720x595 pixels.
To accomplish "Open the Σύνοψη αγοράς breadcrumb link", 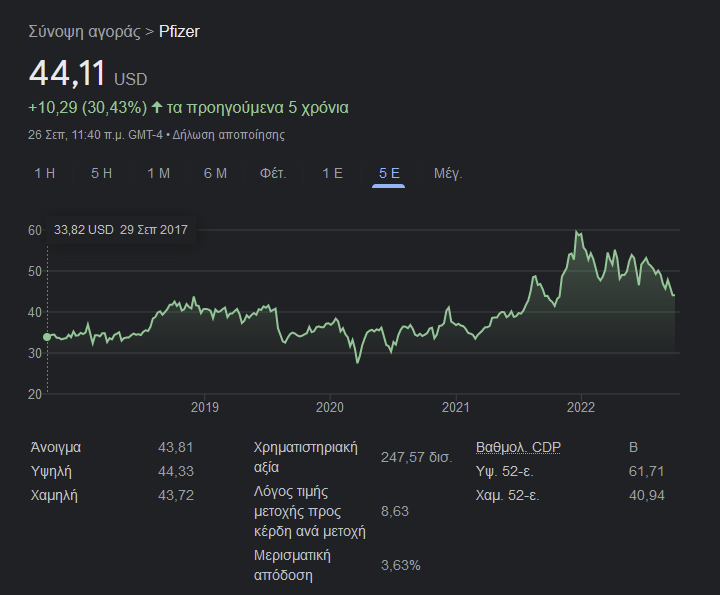I will tap(84, 32).
